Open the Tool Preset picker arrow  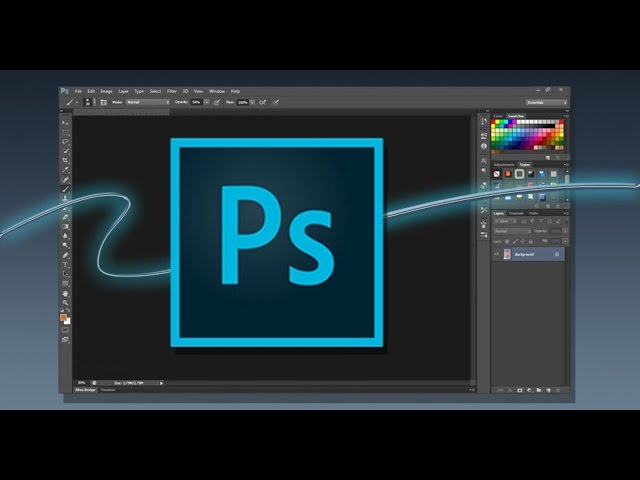tap(76, 102)
